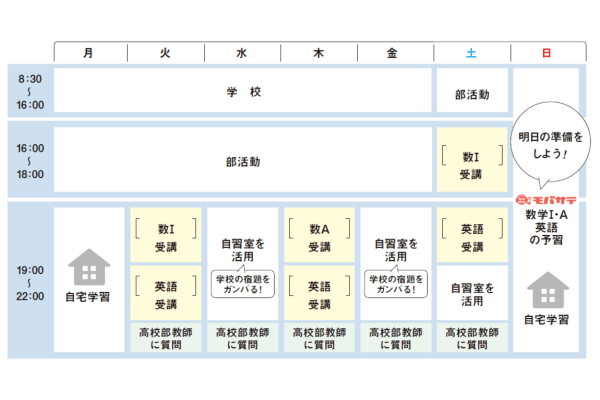Click the 明日の準備をしよう! speech bubble
600x400 pixels.
point(546,145)
